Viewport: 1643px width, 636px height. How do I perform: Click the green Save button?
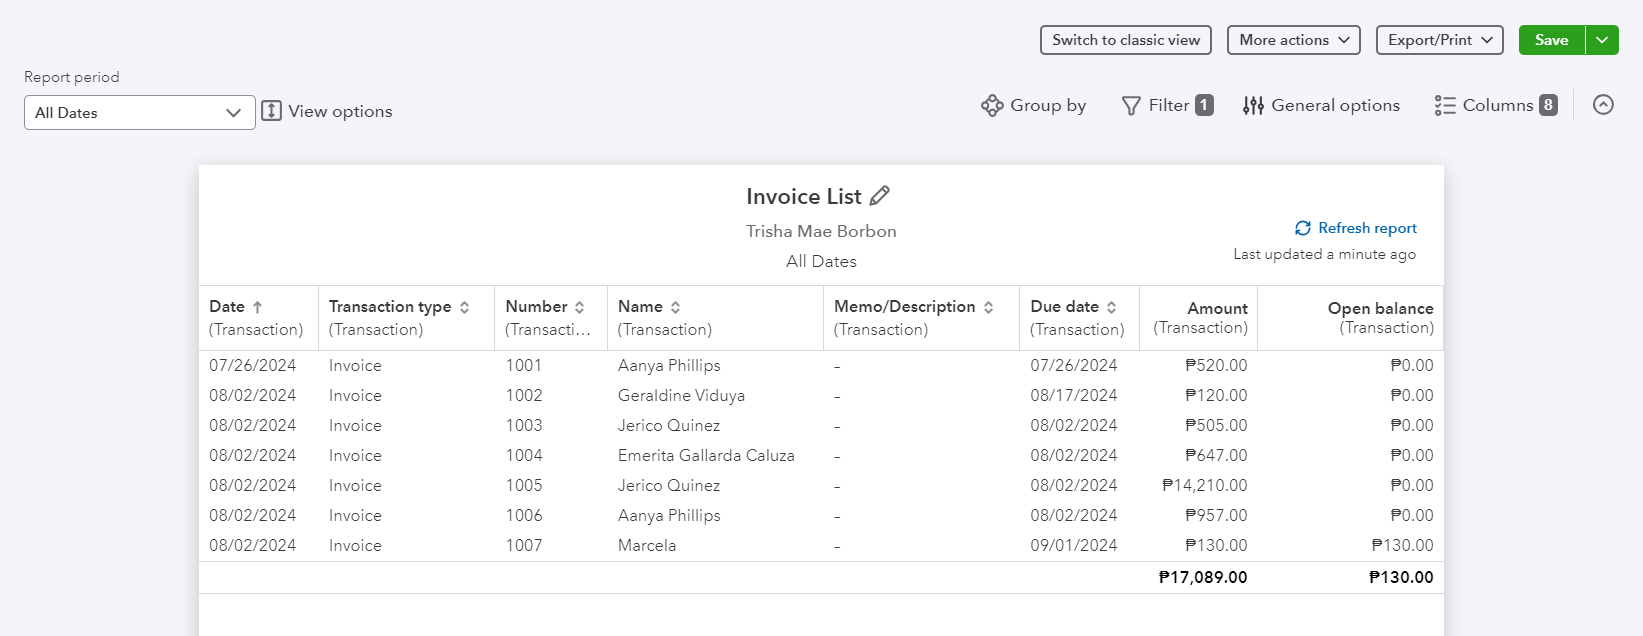[1551, 40]
